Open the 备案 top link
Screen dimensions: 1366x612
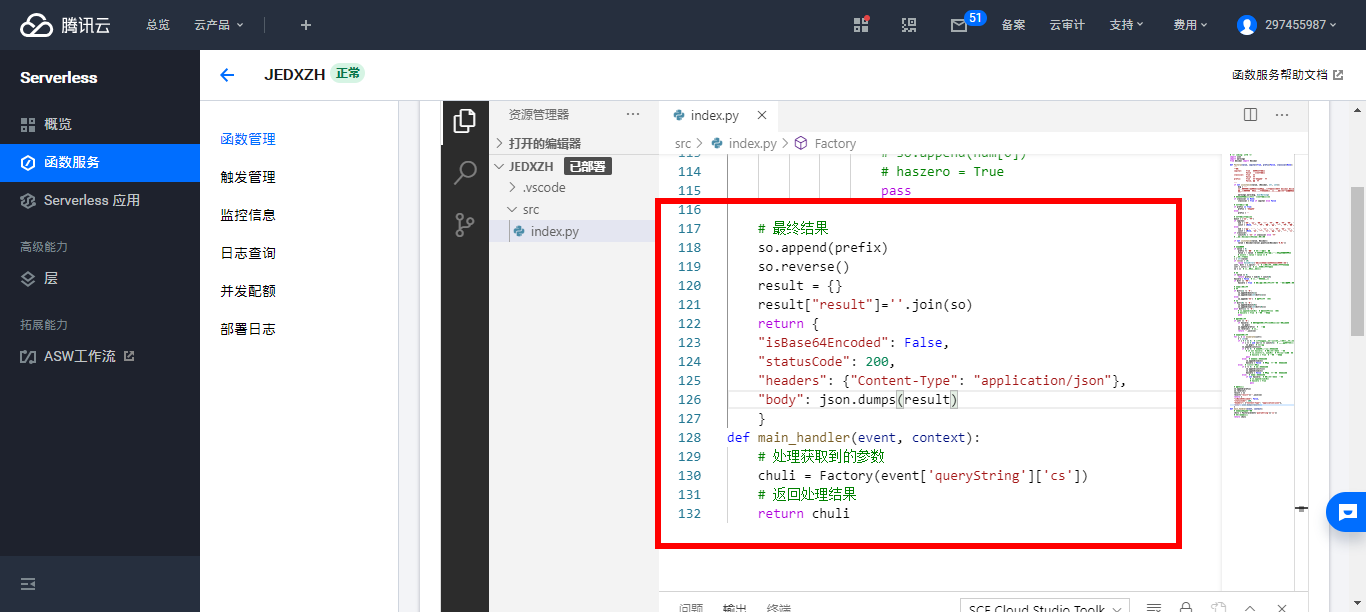tap(1013, 25)
